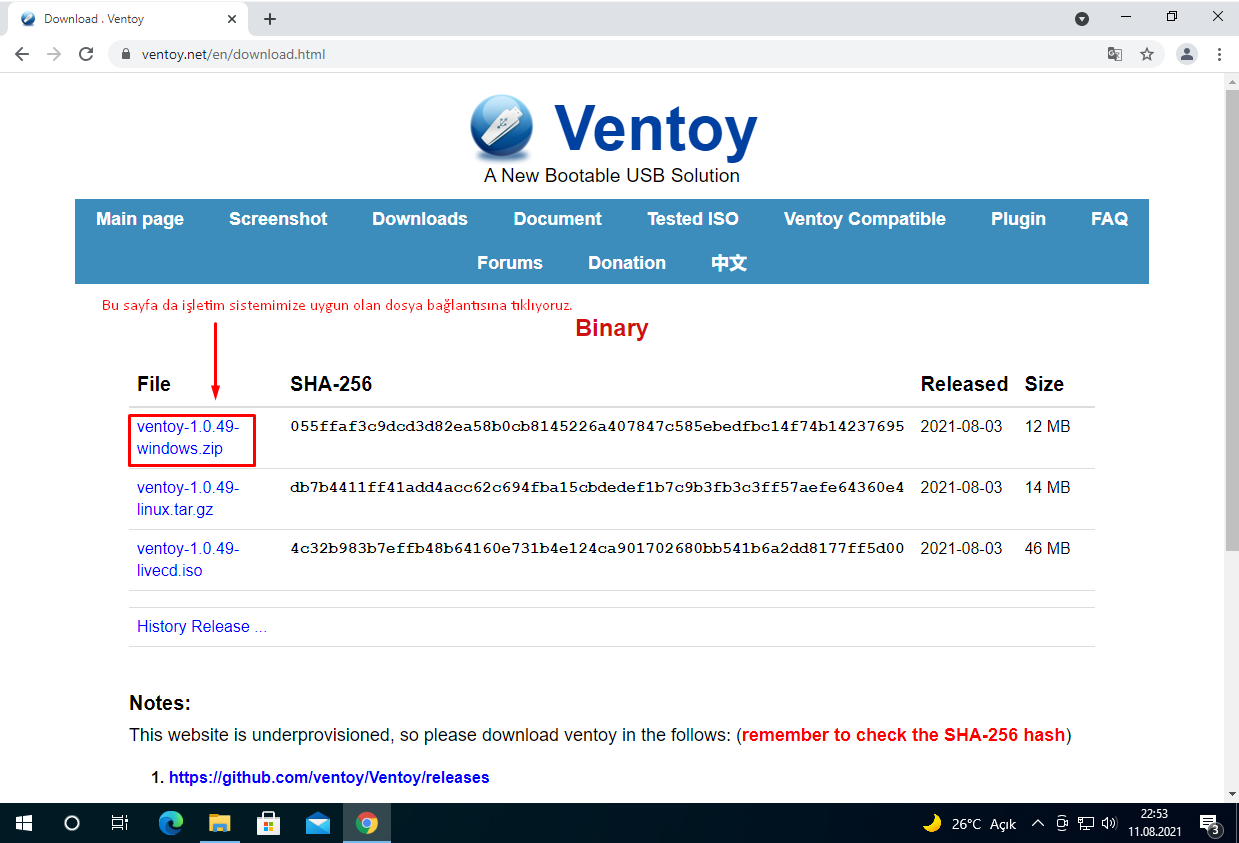Open Mail app from taskbar

(x=318, y=823)
